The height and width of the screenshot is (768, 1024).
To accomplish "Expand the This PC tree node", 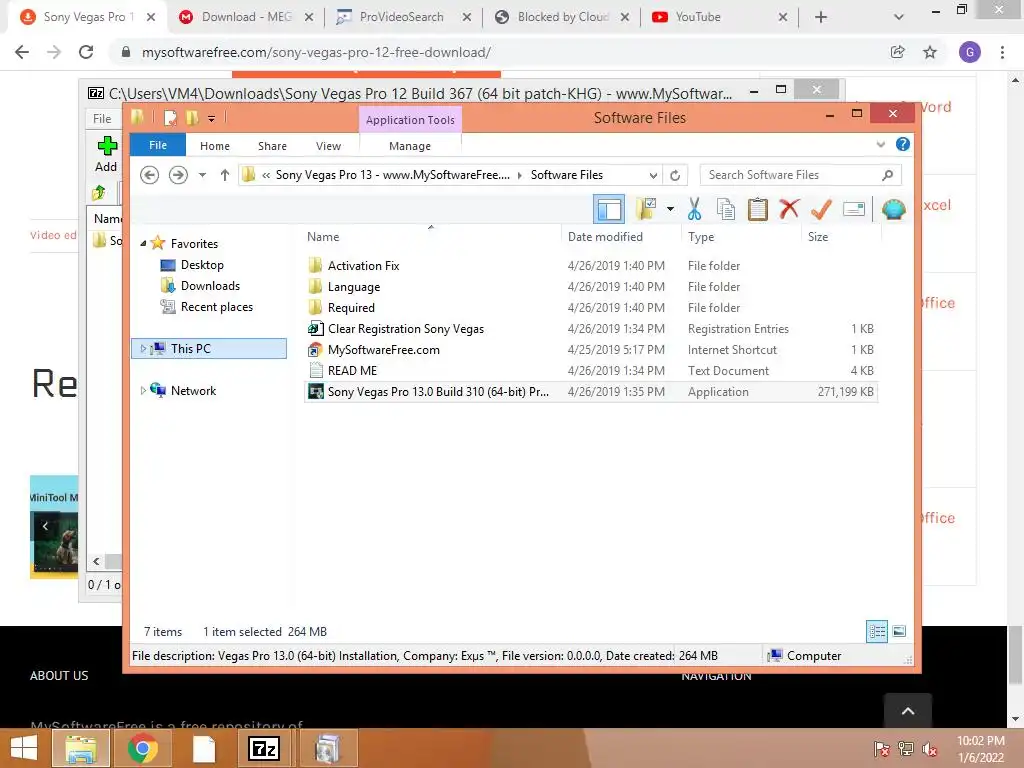I will click(x=143, y=348).
